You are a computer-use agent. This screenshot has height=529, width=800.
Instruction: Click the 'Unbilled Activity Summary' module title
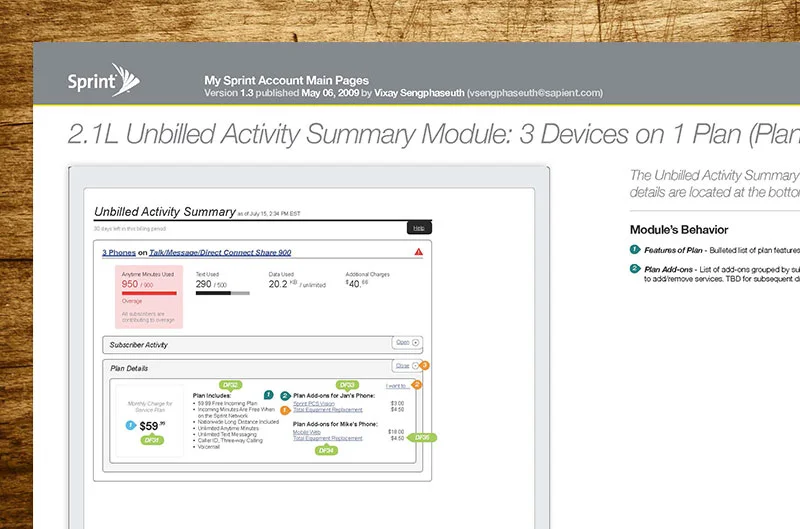[x=165, y=212]
